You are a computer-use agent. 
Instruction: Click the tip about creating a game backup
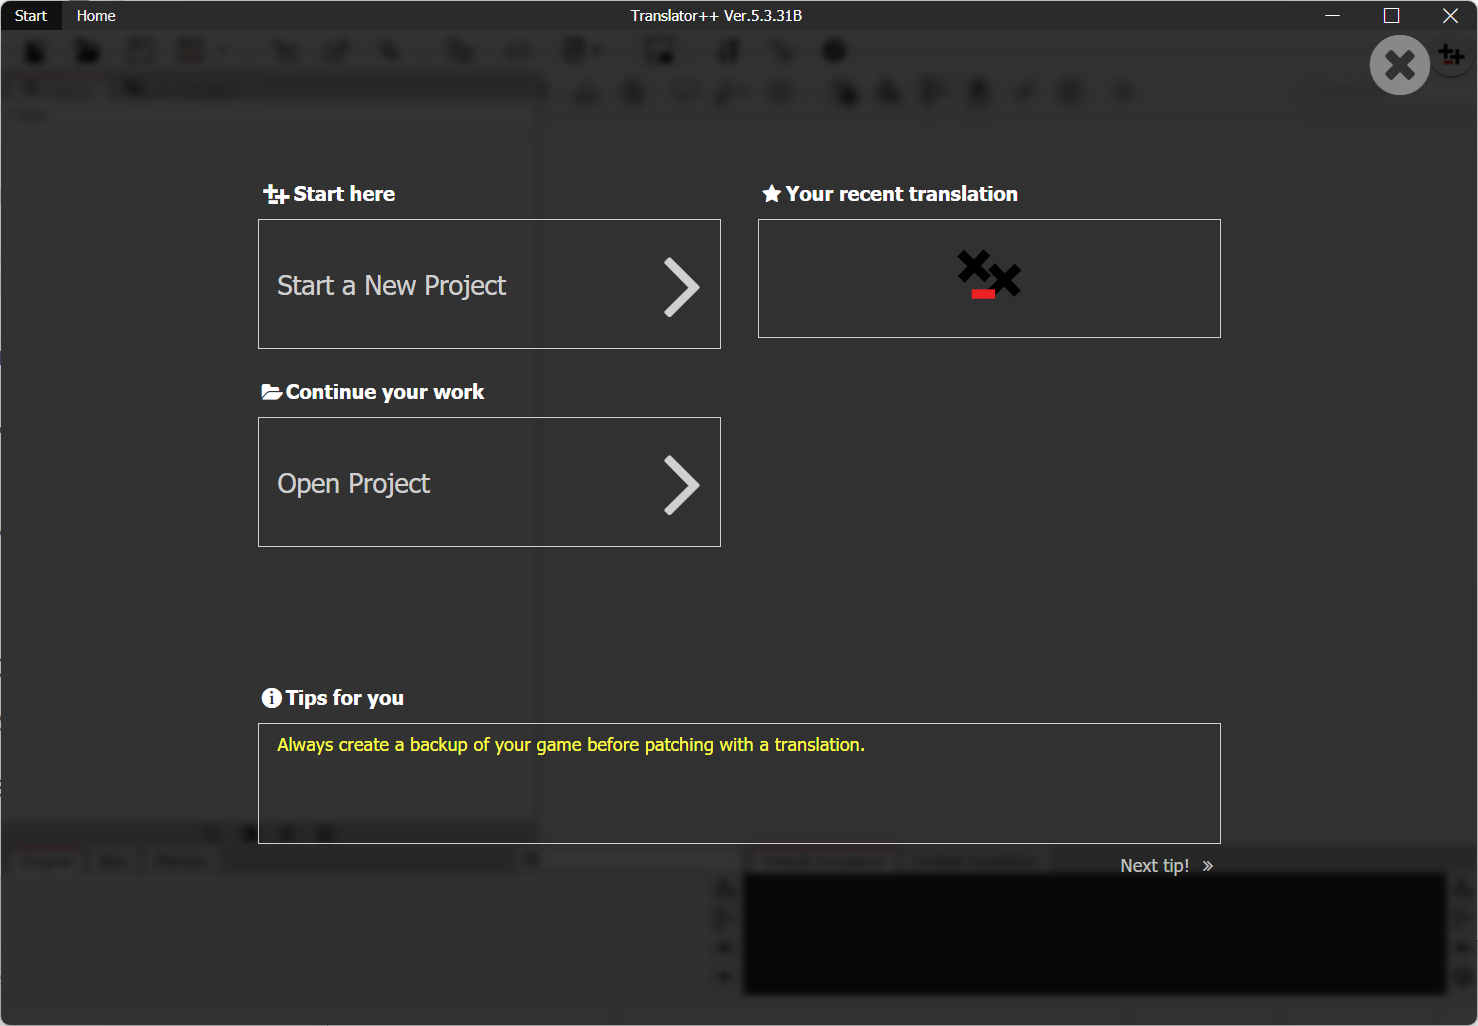pos(571,745)
